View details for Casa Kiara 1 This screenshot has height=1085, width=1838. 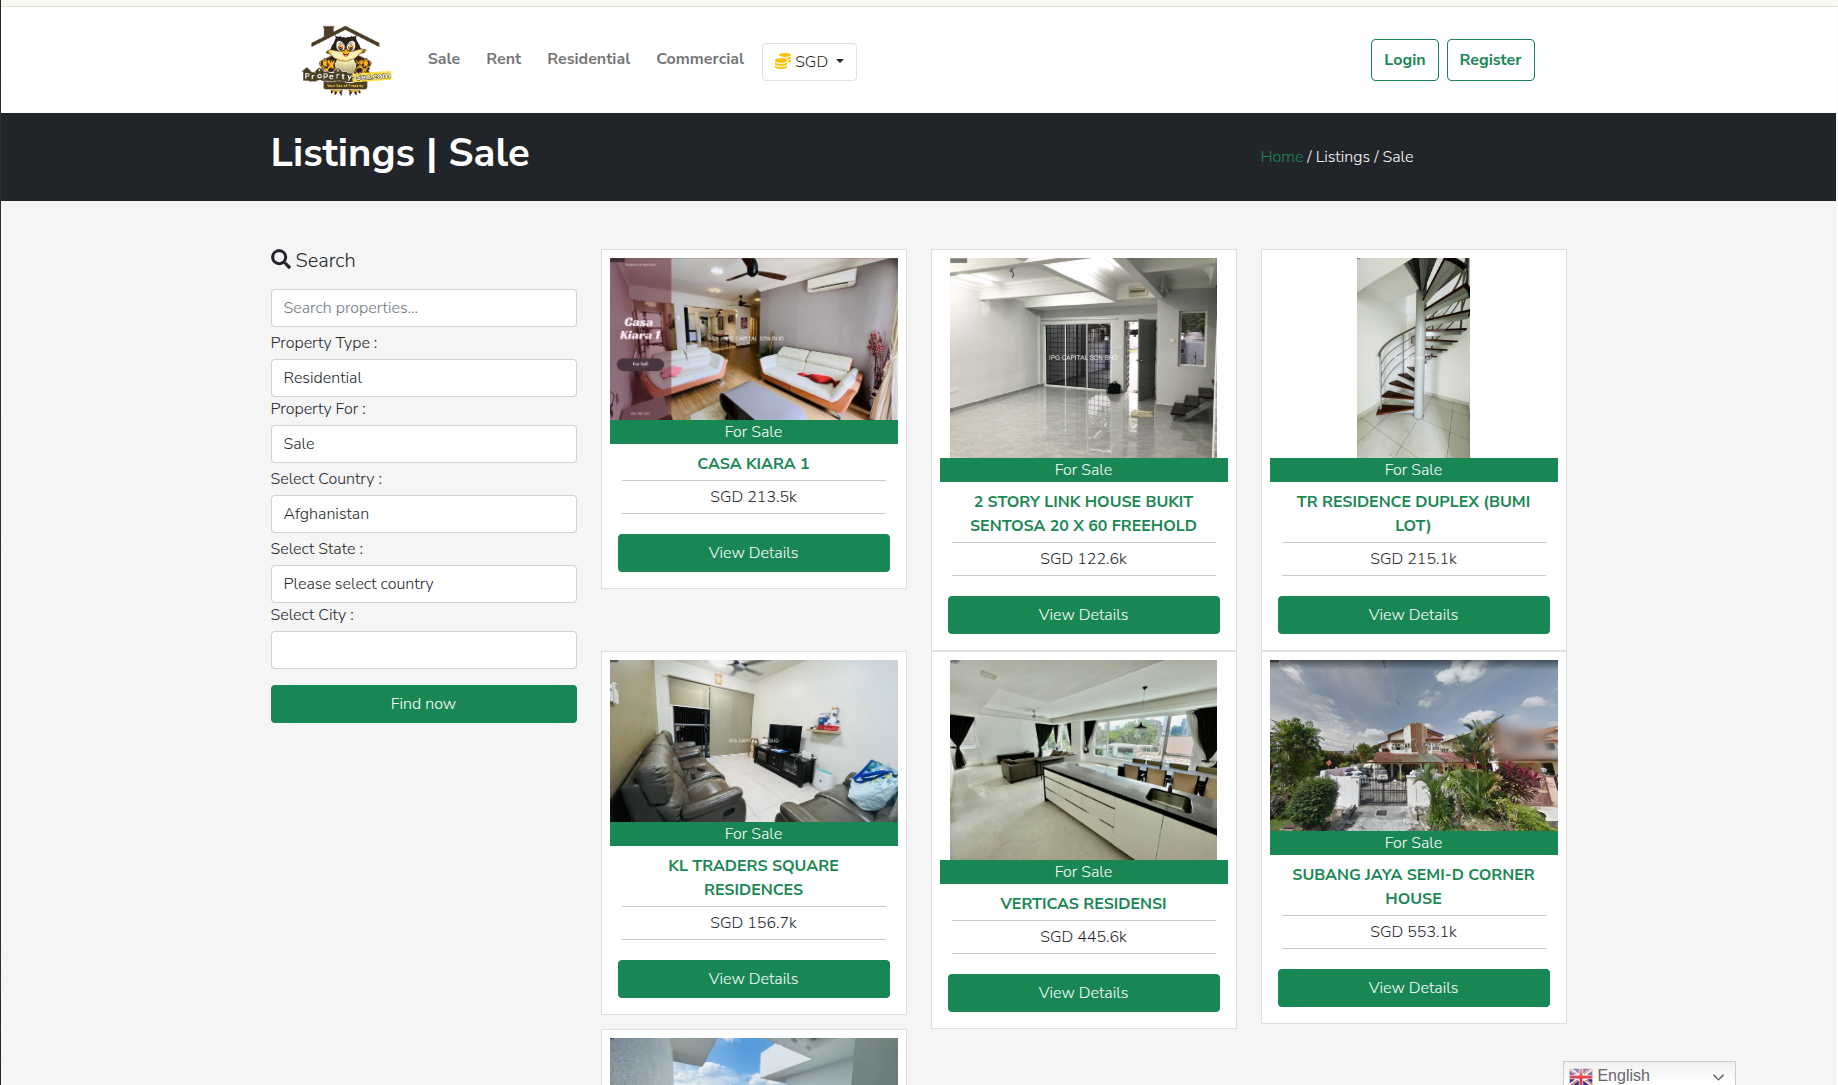(x=753, y=553)
